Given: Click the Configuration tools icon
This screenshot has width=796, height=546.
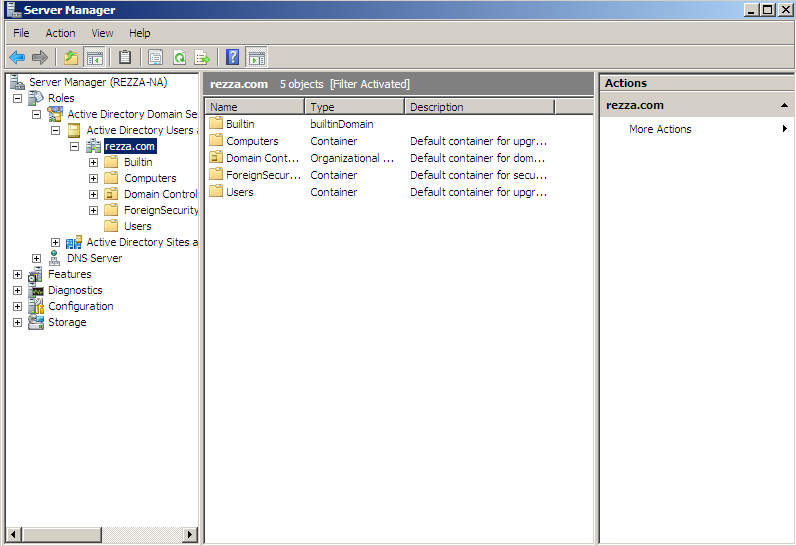Looking at the screenshot, I should tap(36, 306).
